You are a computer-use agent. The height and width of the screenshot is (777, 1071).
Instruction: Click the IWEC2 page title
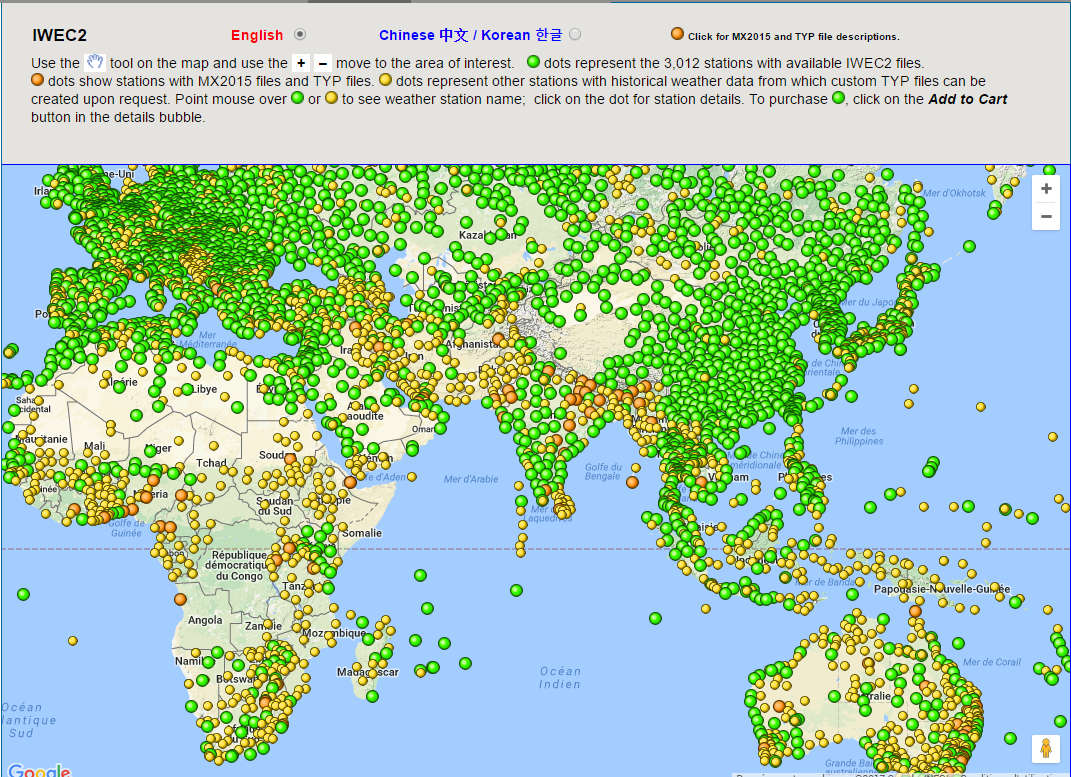[59, 36]
